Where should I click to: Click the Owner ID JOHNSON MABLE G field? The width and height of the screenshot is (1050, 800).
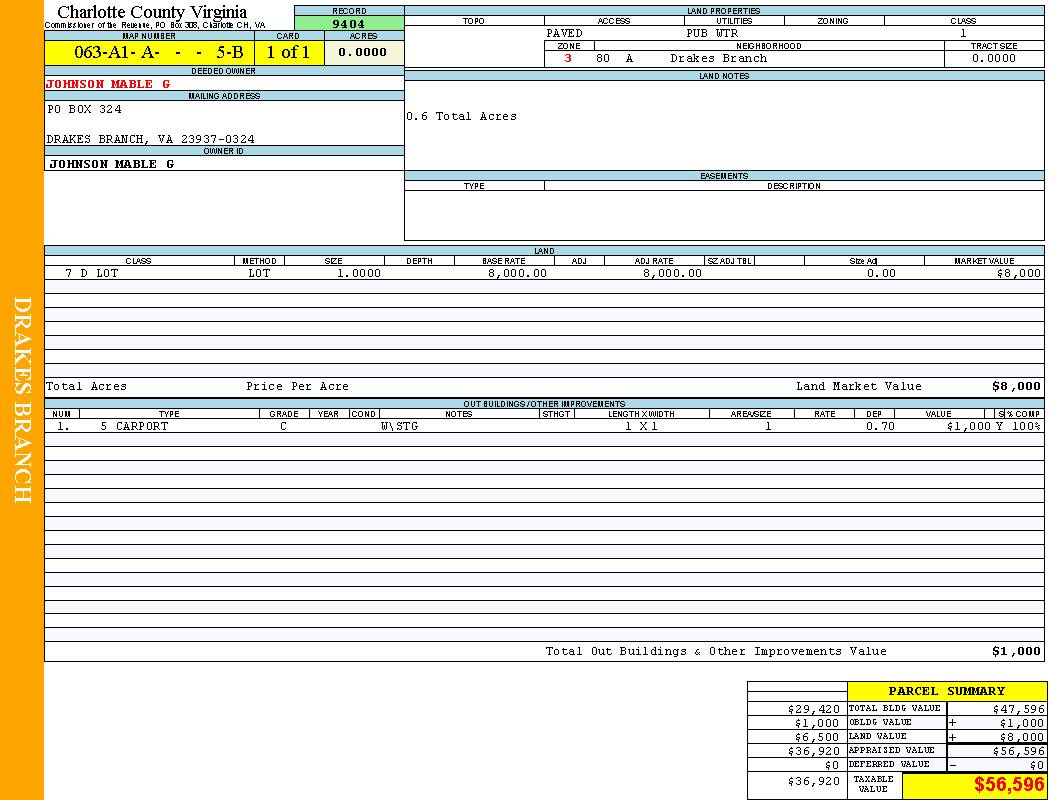[x=111, y=163]
